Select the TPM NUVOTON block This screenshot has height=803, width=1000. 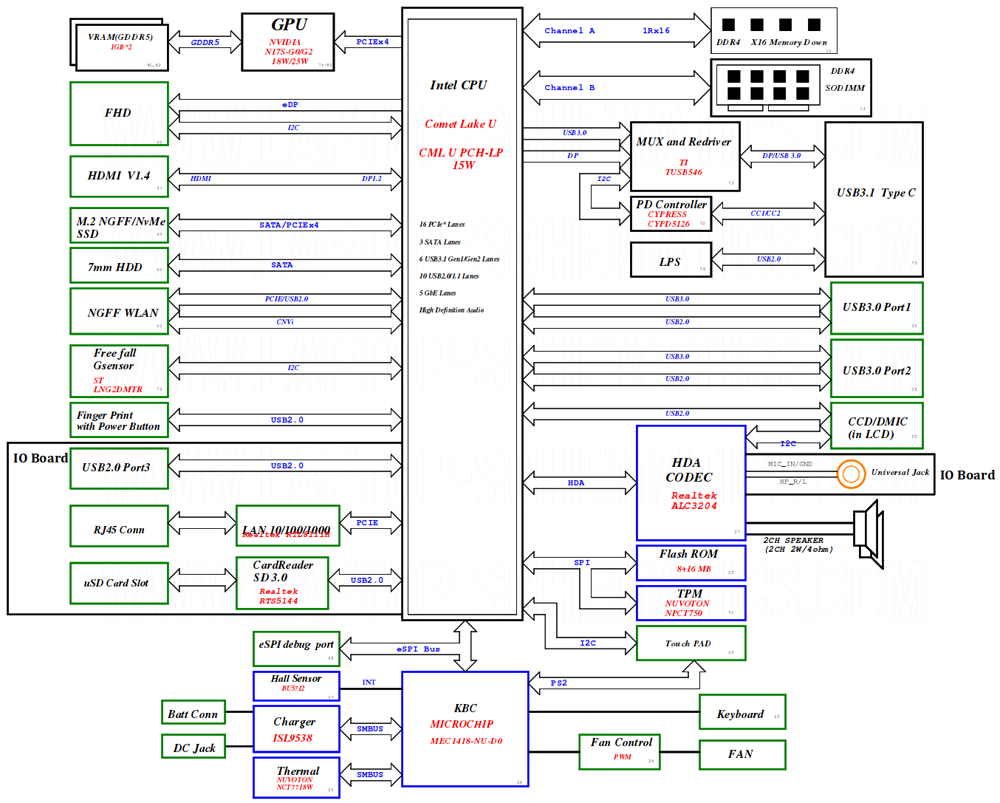click(x=691, y=603)
